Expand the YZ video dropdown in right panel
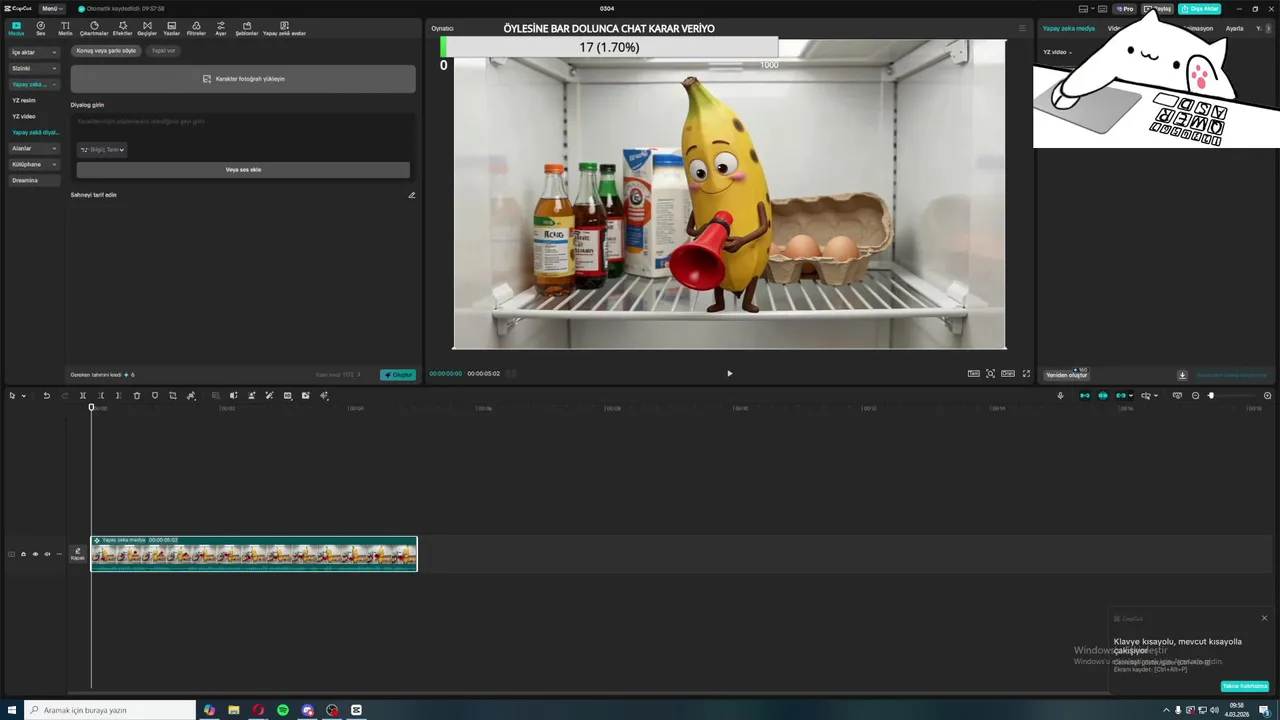Image resolution: width=1280 pixels, height=720 pixels. tap(1057, 52)
